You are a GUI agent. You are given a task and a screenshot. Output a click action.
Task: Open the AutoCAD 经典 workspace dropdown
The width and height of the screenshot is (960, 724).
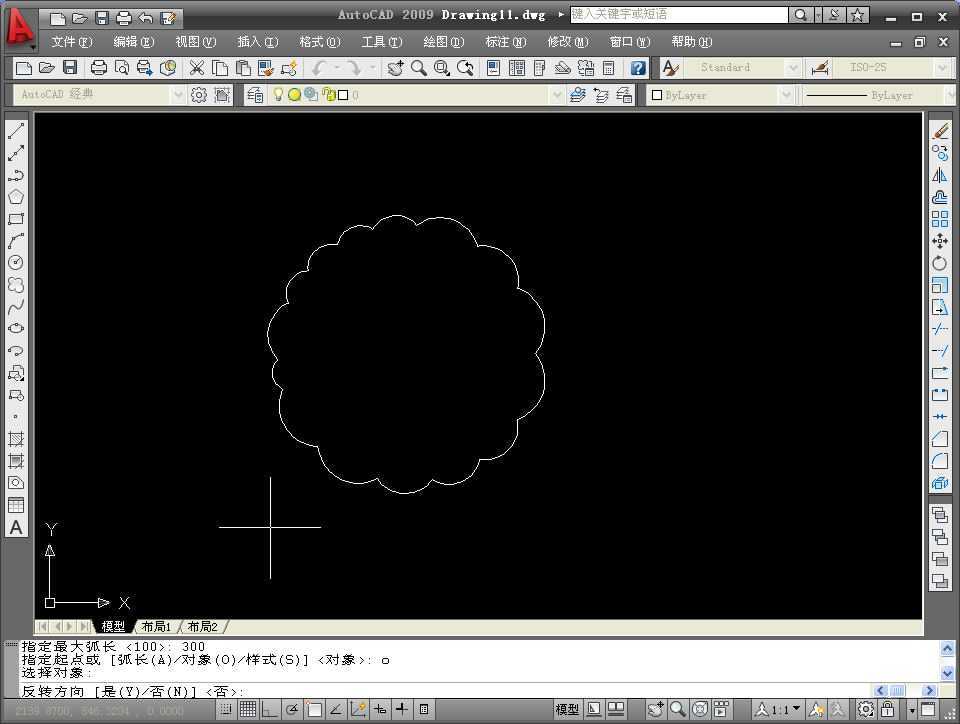point(178,95)
